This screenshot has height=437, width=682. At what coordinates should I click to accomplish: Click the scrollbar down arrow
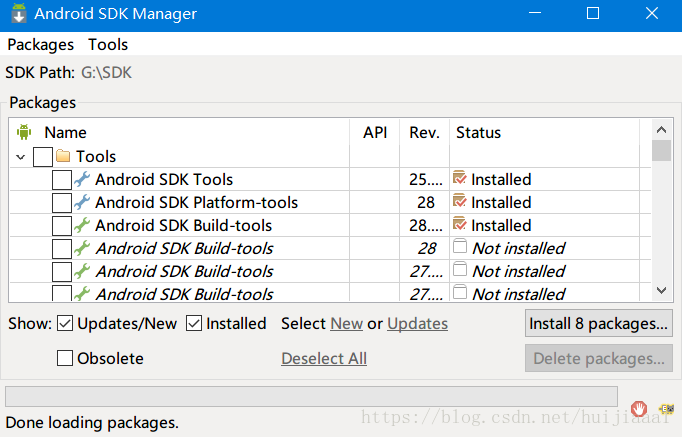[x=661, y=290]
